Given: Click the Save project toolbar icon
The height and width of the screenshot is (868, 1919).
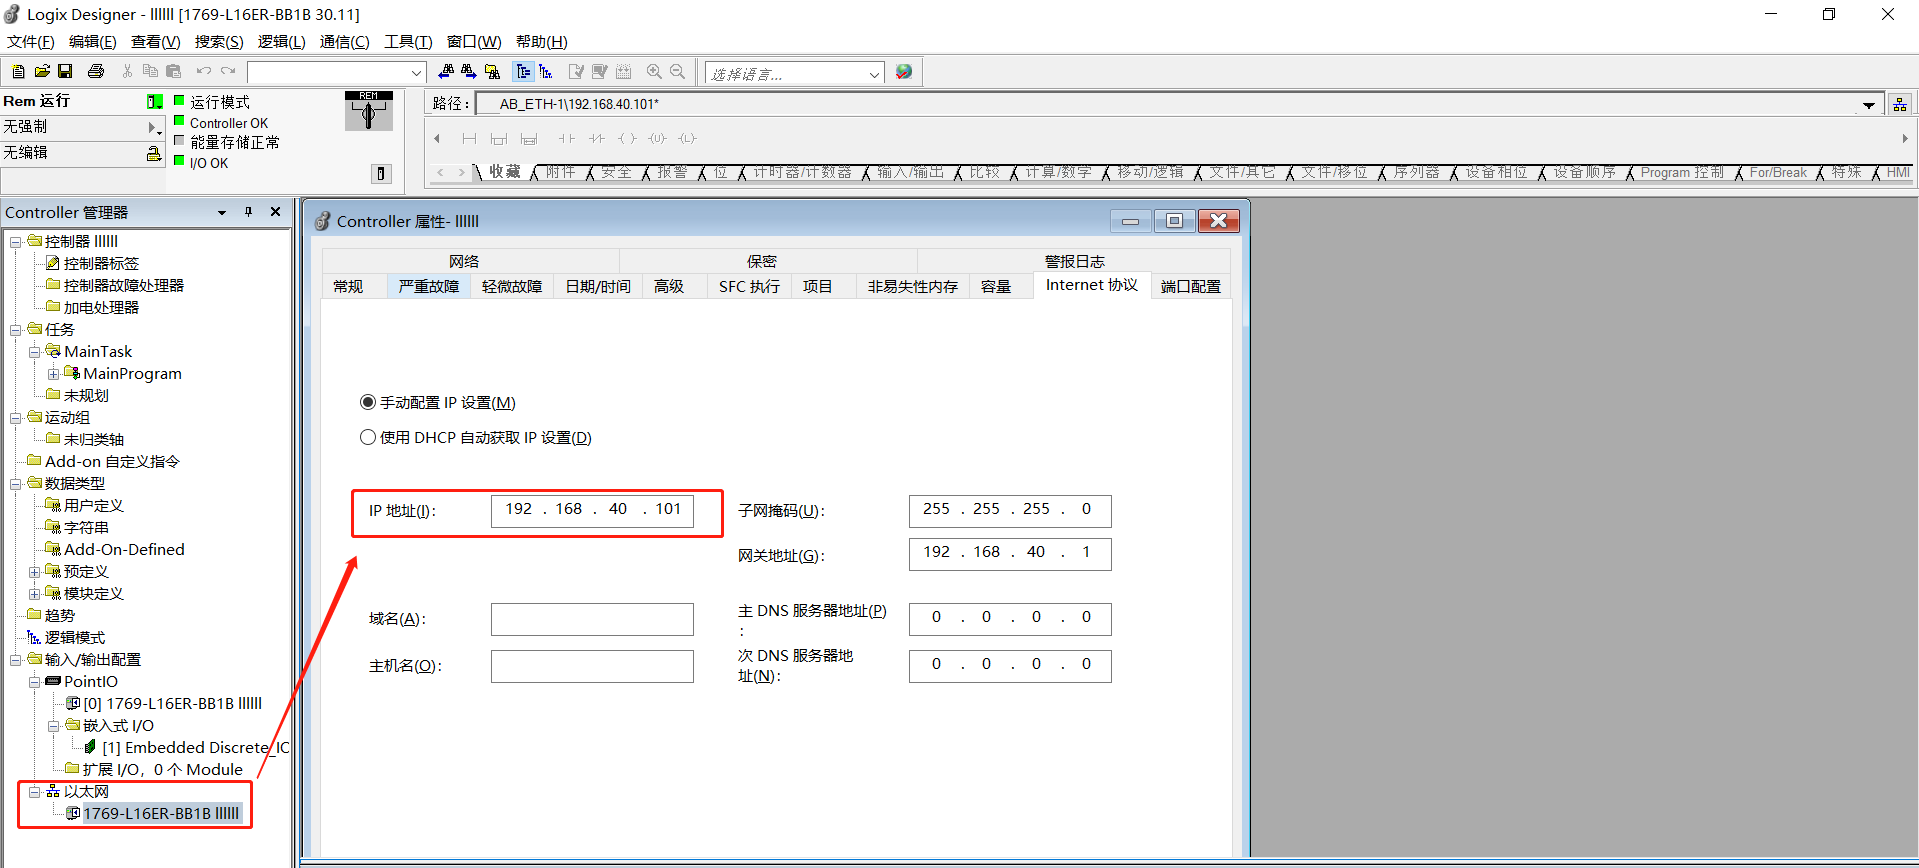Looking at the screenshot, I should [x=65, y=72].
